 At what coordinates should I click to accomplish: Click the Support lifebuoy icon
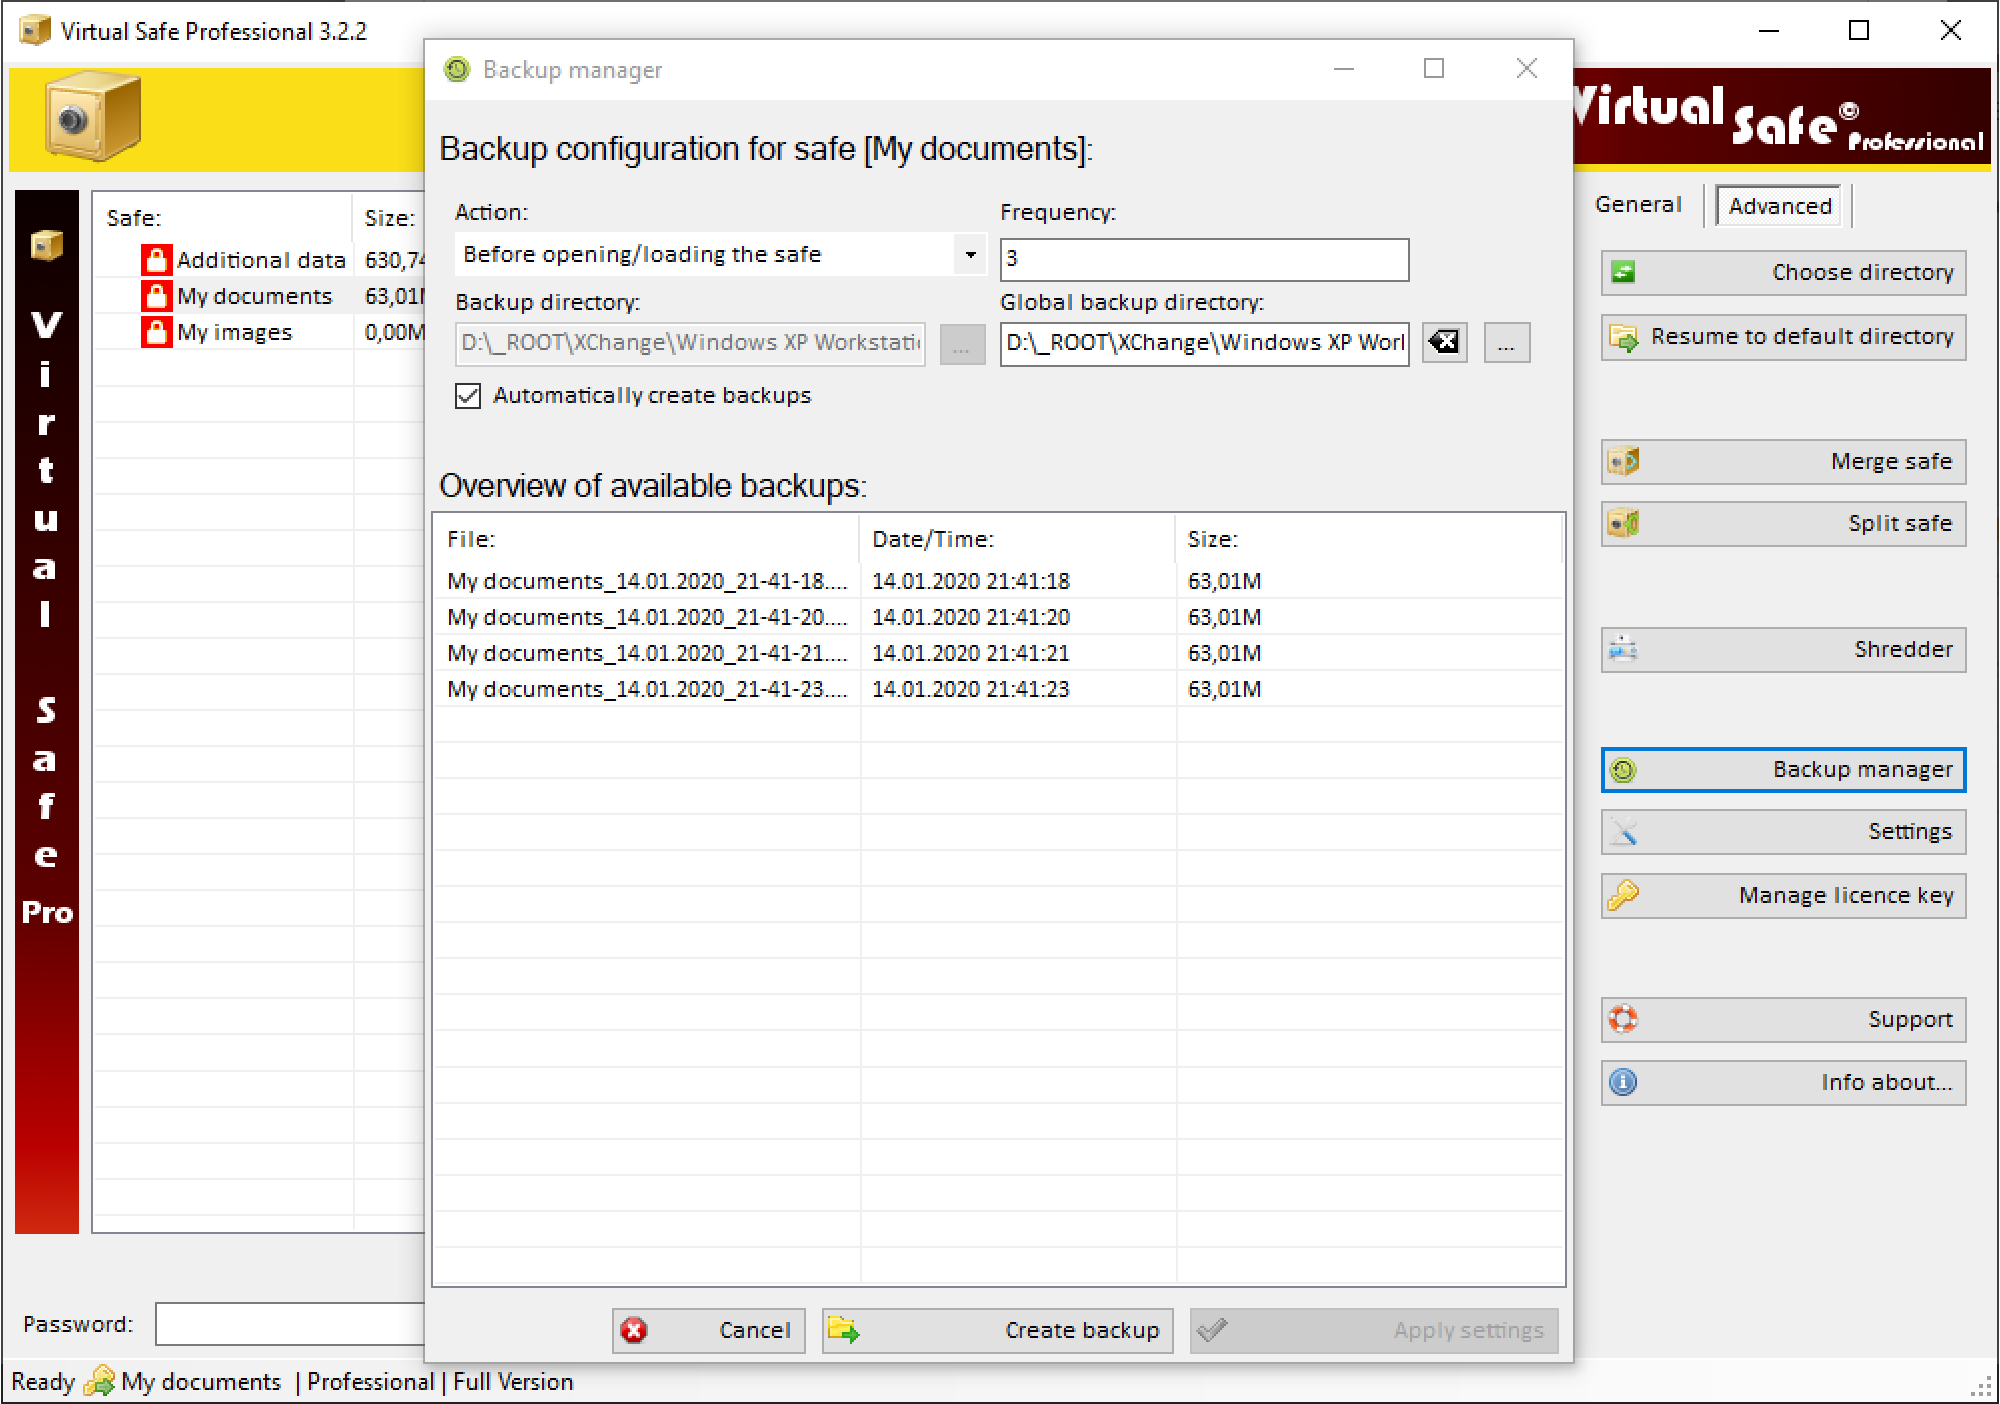(1623, 1019)
